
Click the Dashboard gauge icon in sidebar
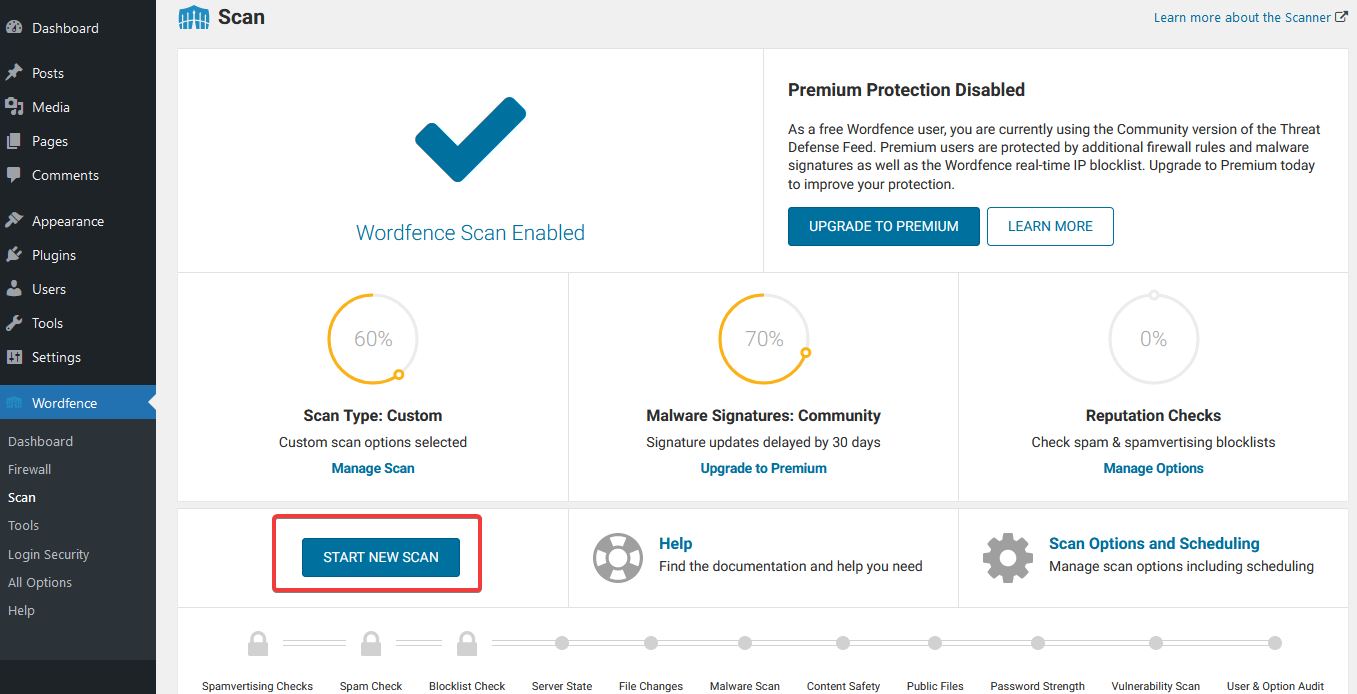[14, 28]
